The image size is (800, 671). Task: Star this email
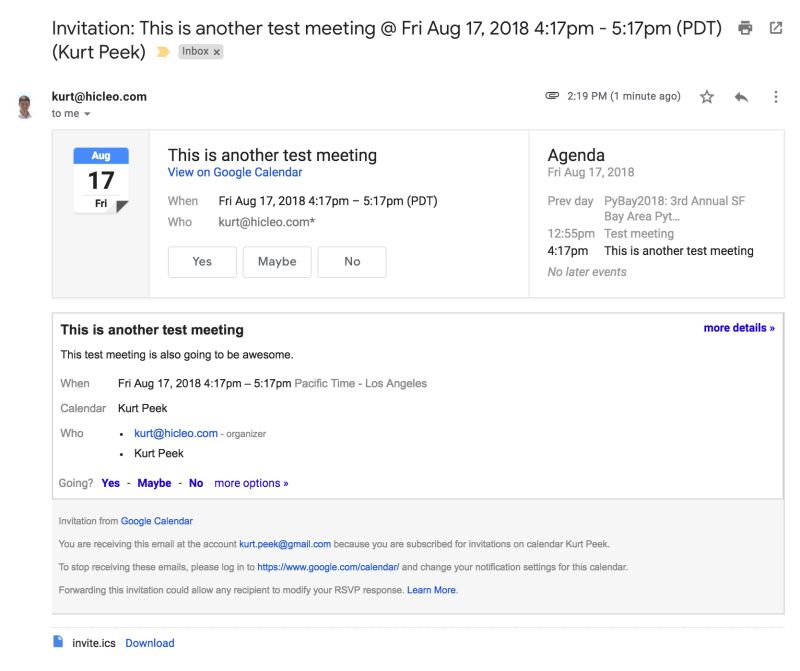click(706, 96)
